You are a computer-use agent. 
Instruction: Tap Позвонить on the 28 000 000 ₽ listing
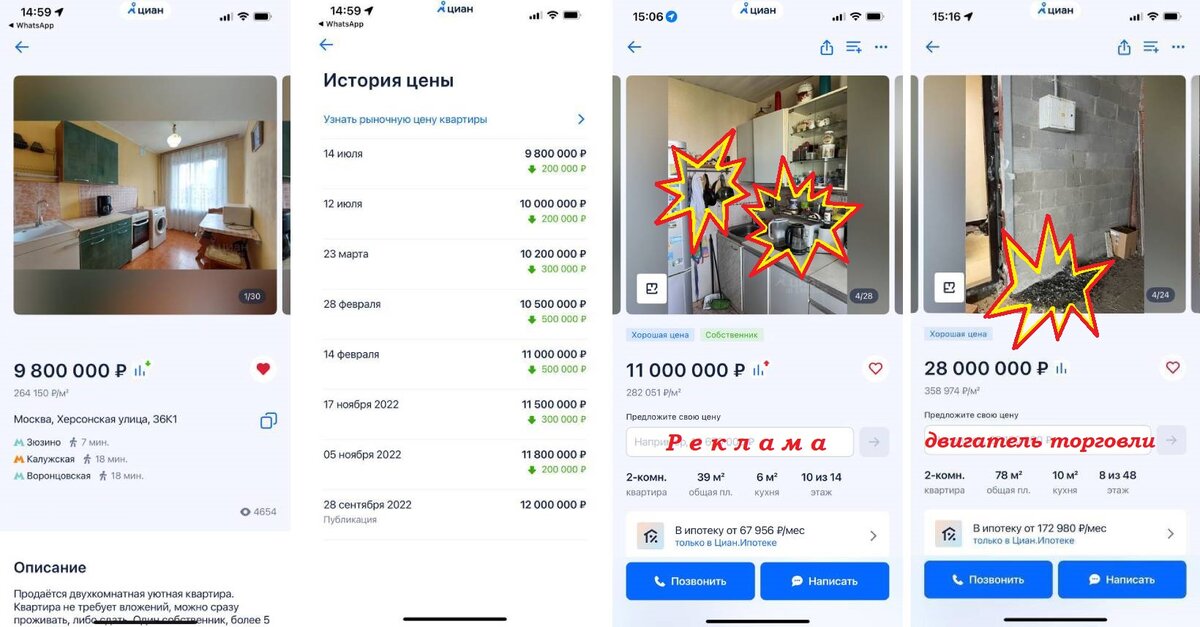pyautogui.click(x=988, y=579)
